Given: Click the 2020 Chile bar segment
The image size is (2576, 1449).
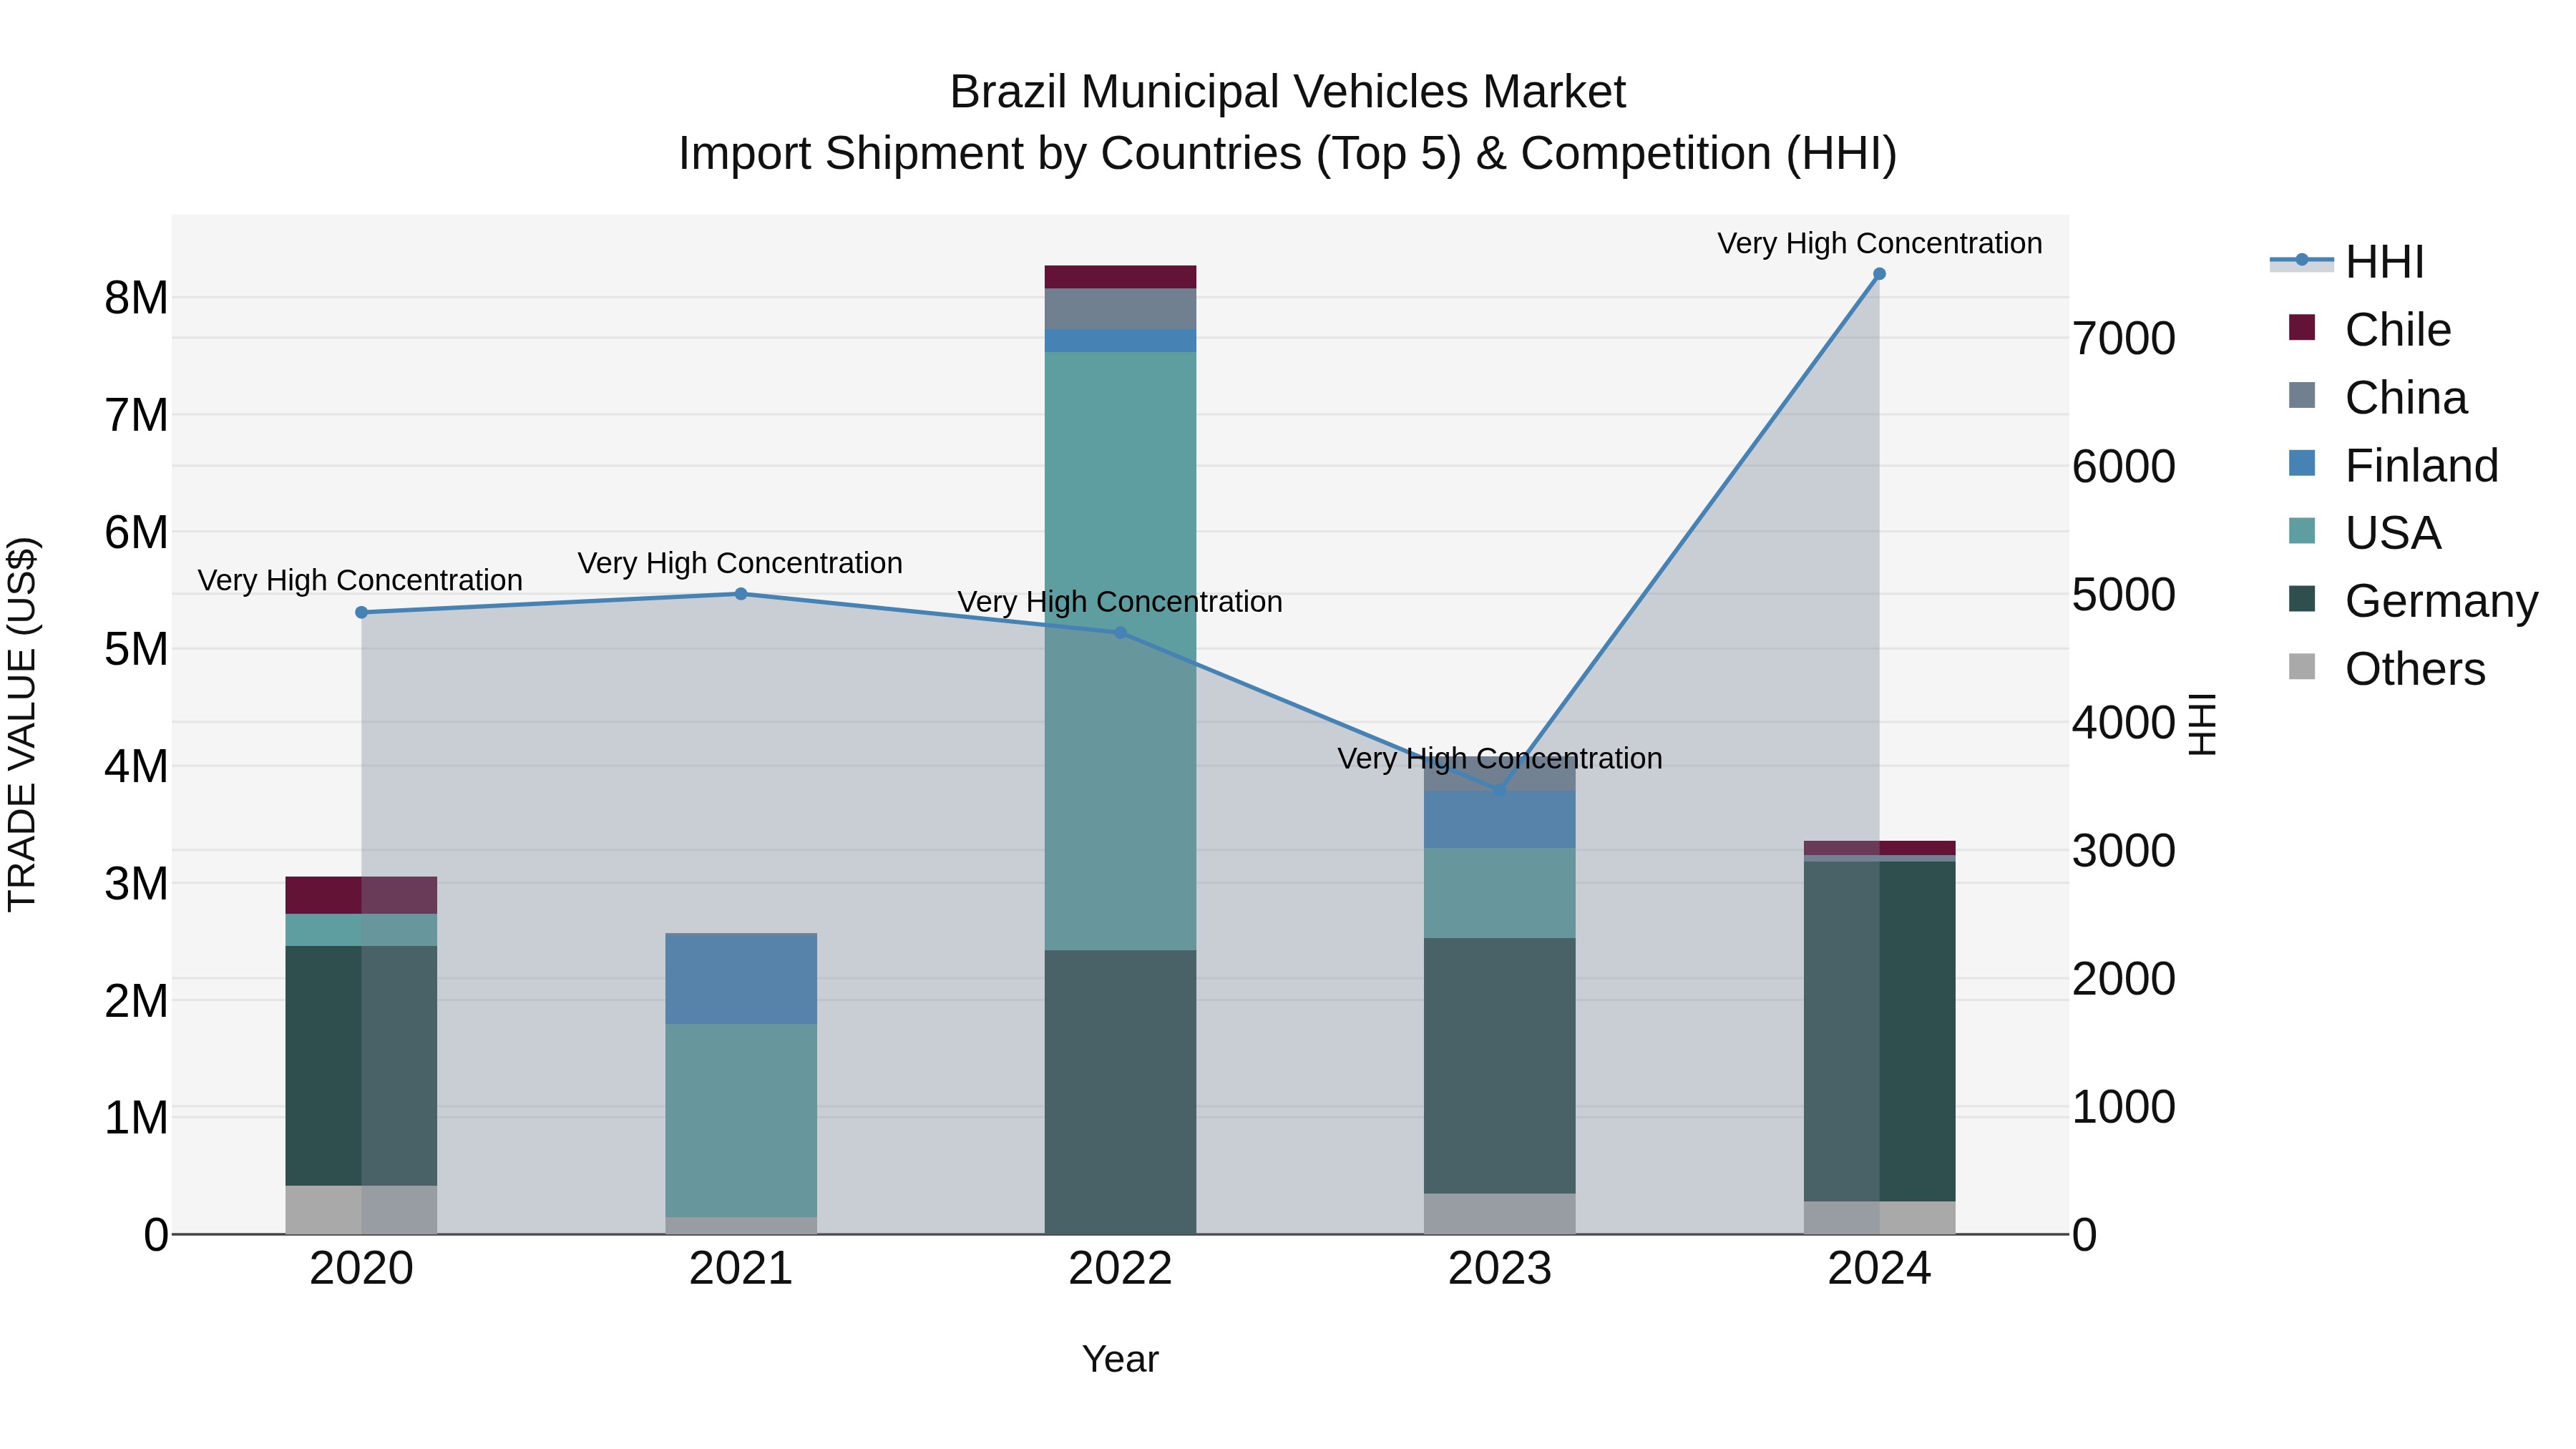Looking at the screenshot, I should pyautogui.click(x=362, y=895).
